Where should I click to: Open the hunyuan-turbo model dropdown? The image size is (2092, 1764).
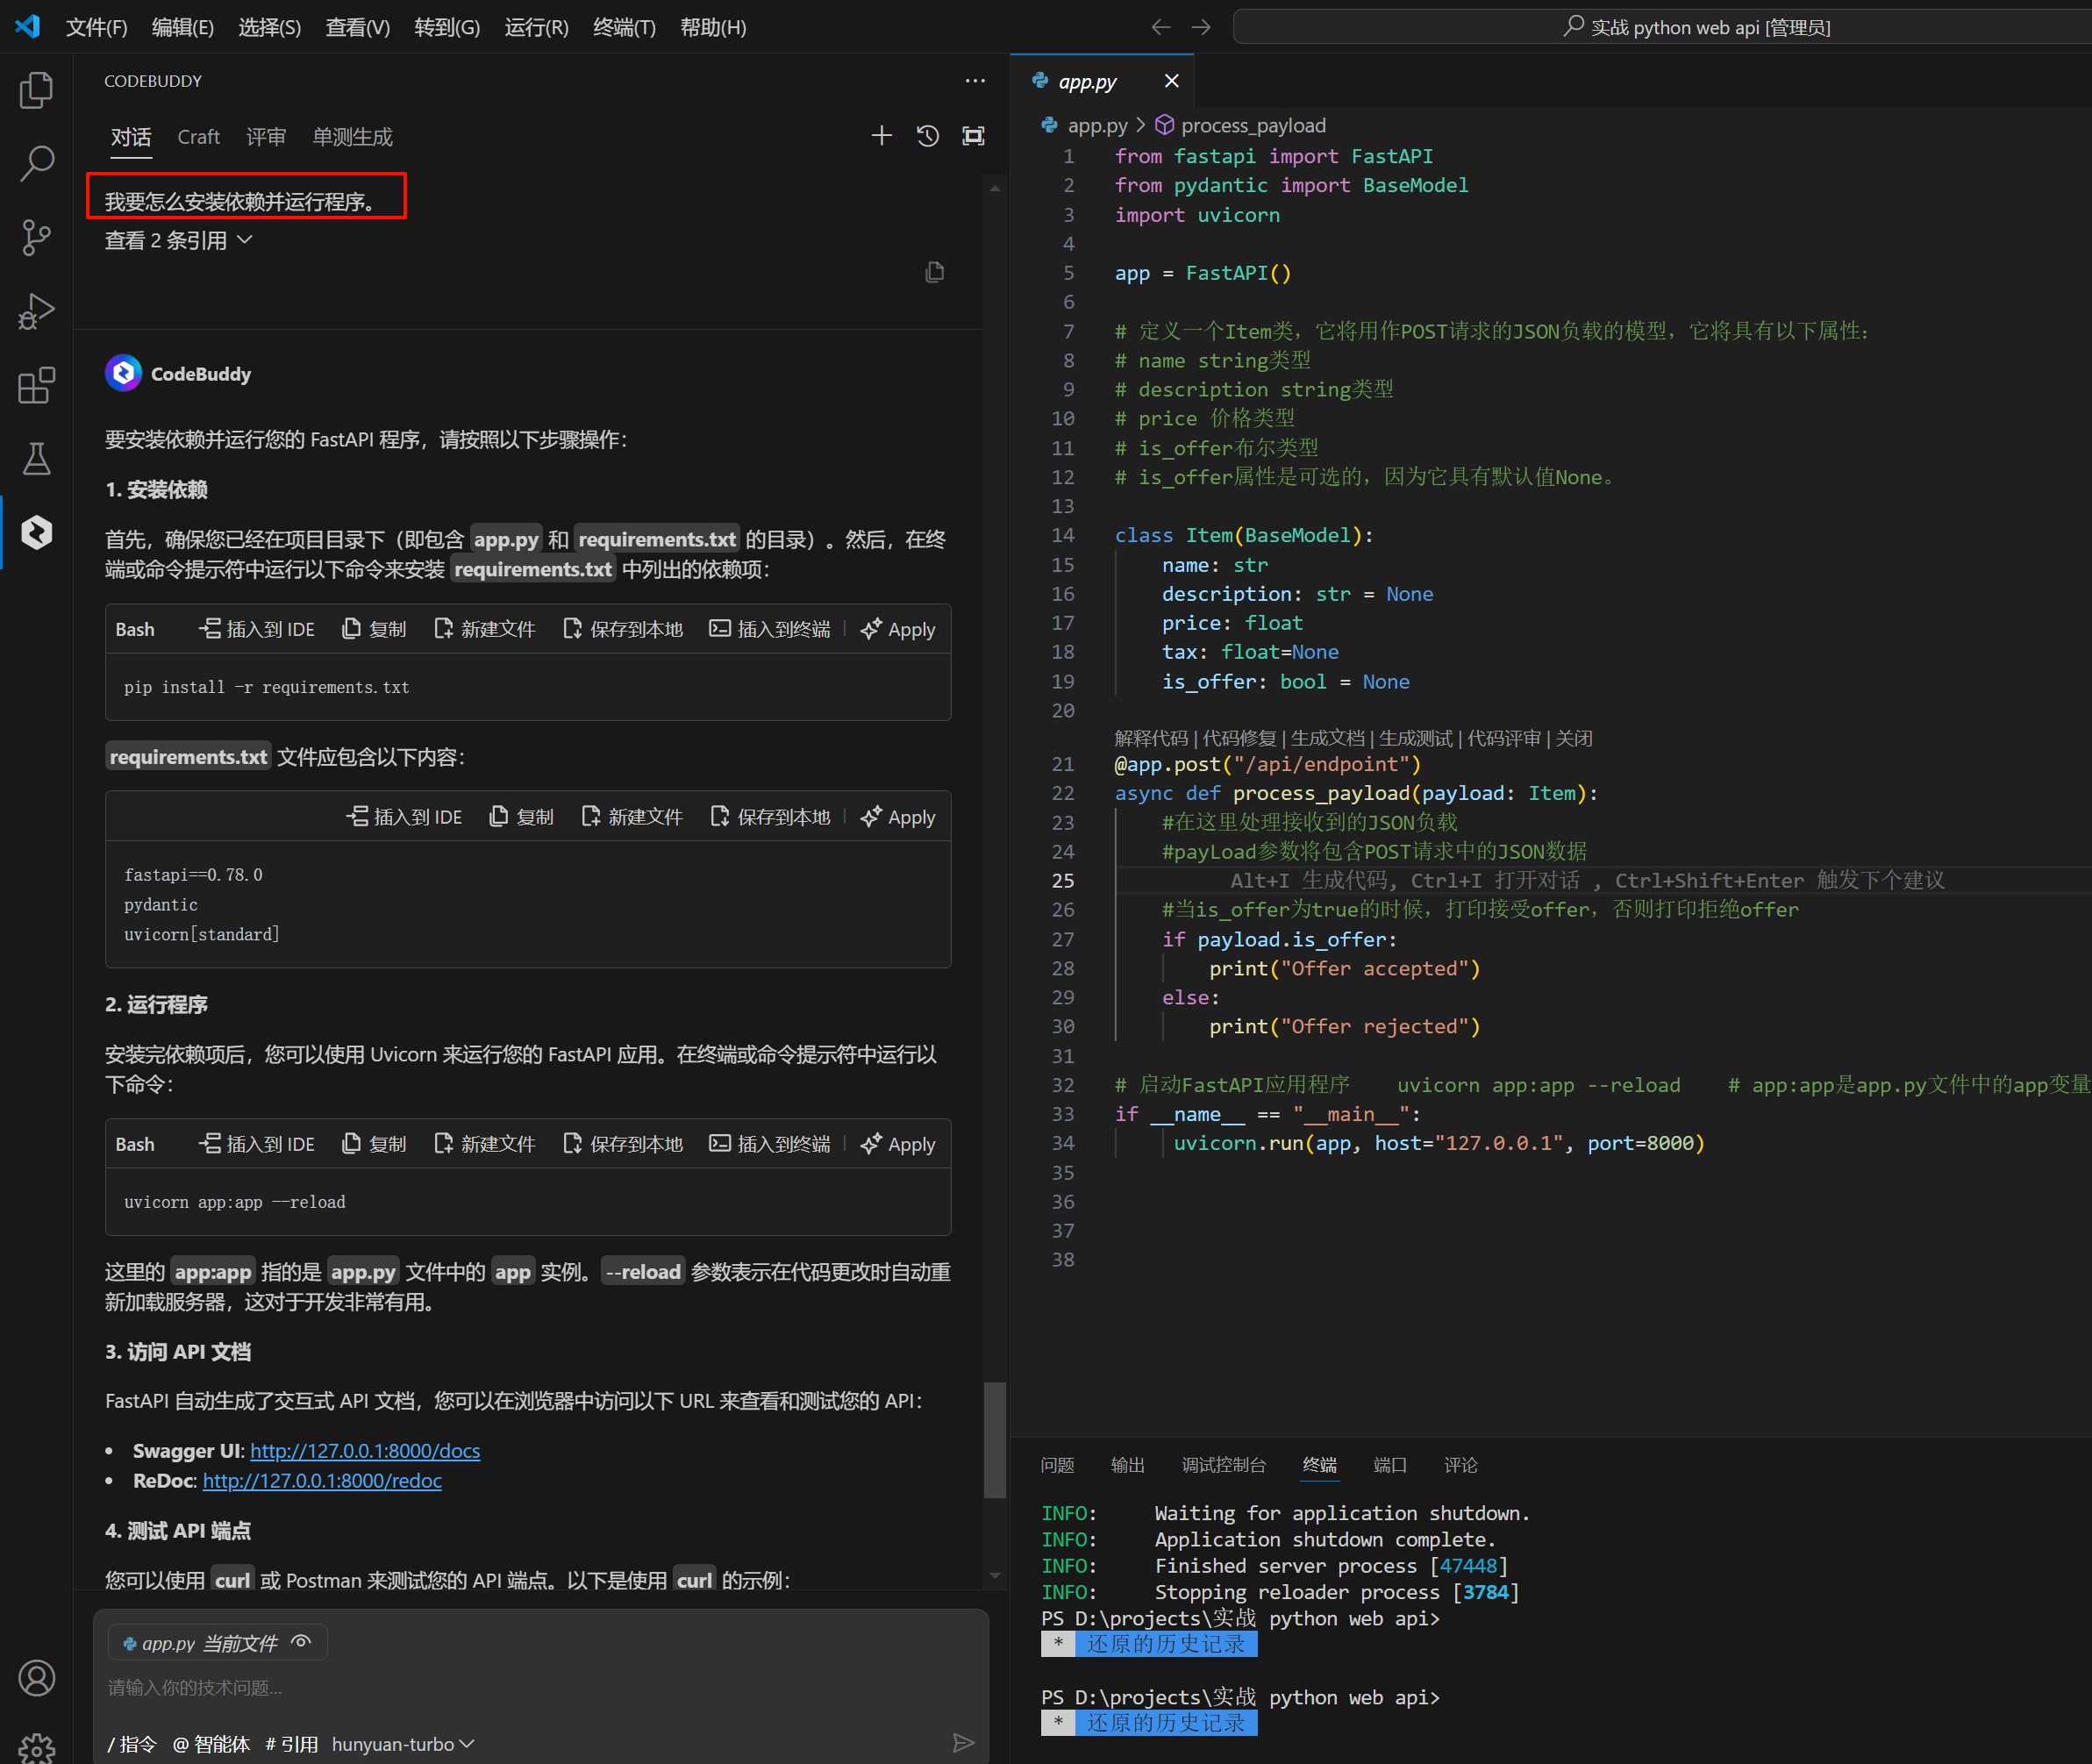(402, 1744)
